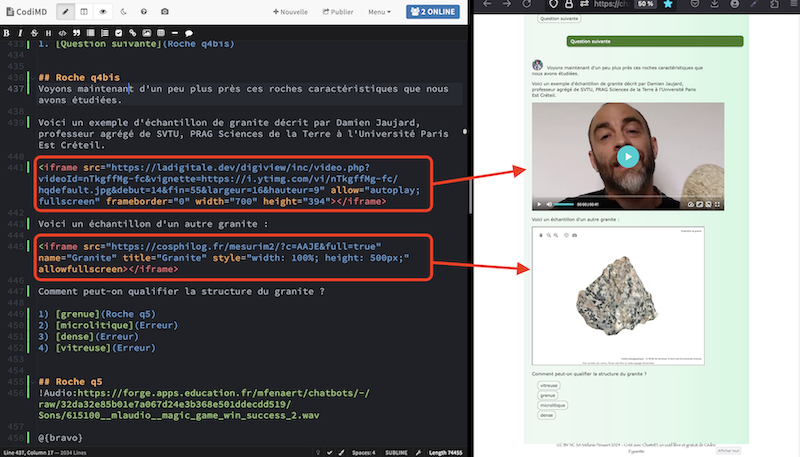Click the '@{bravo}' line in editor
The width and height of the screenshot is (800, 457).
[60, 438]
